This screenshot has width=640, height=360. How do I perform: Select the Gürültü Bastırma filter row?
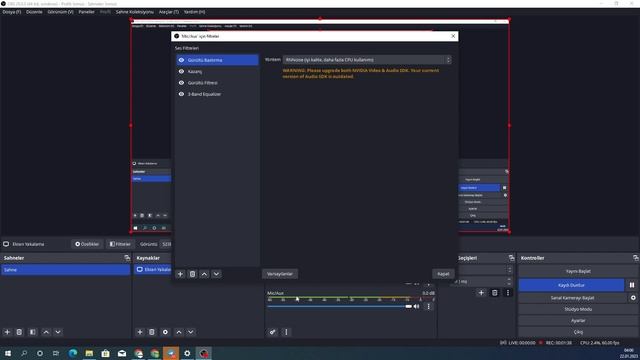click(218, 60)
